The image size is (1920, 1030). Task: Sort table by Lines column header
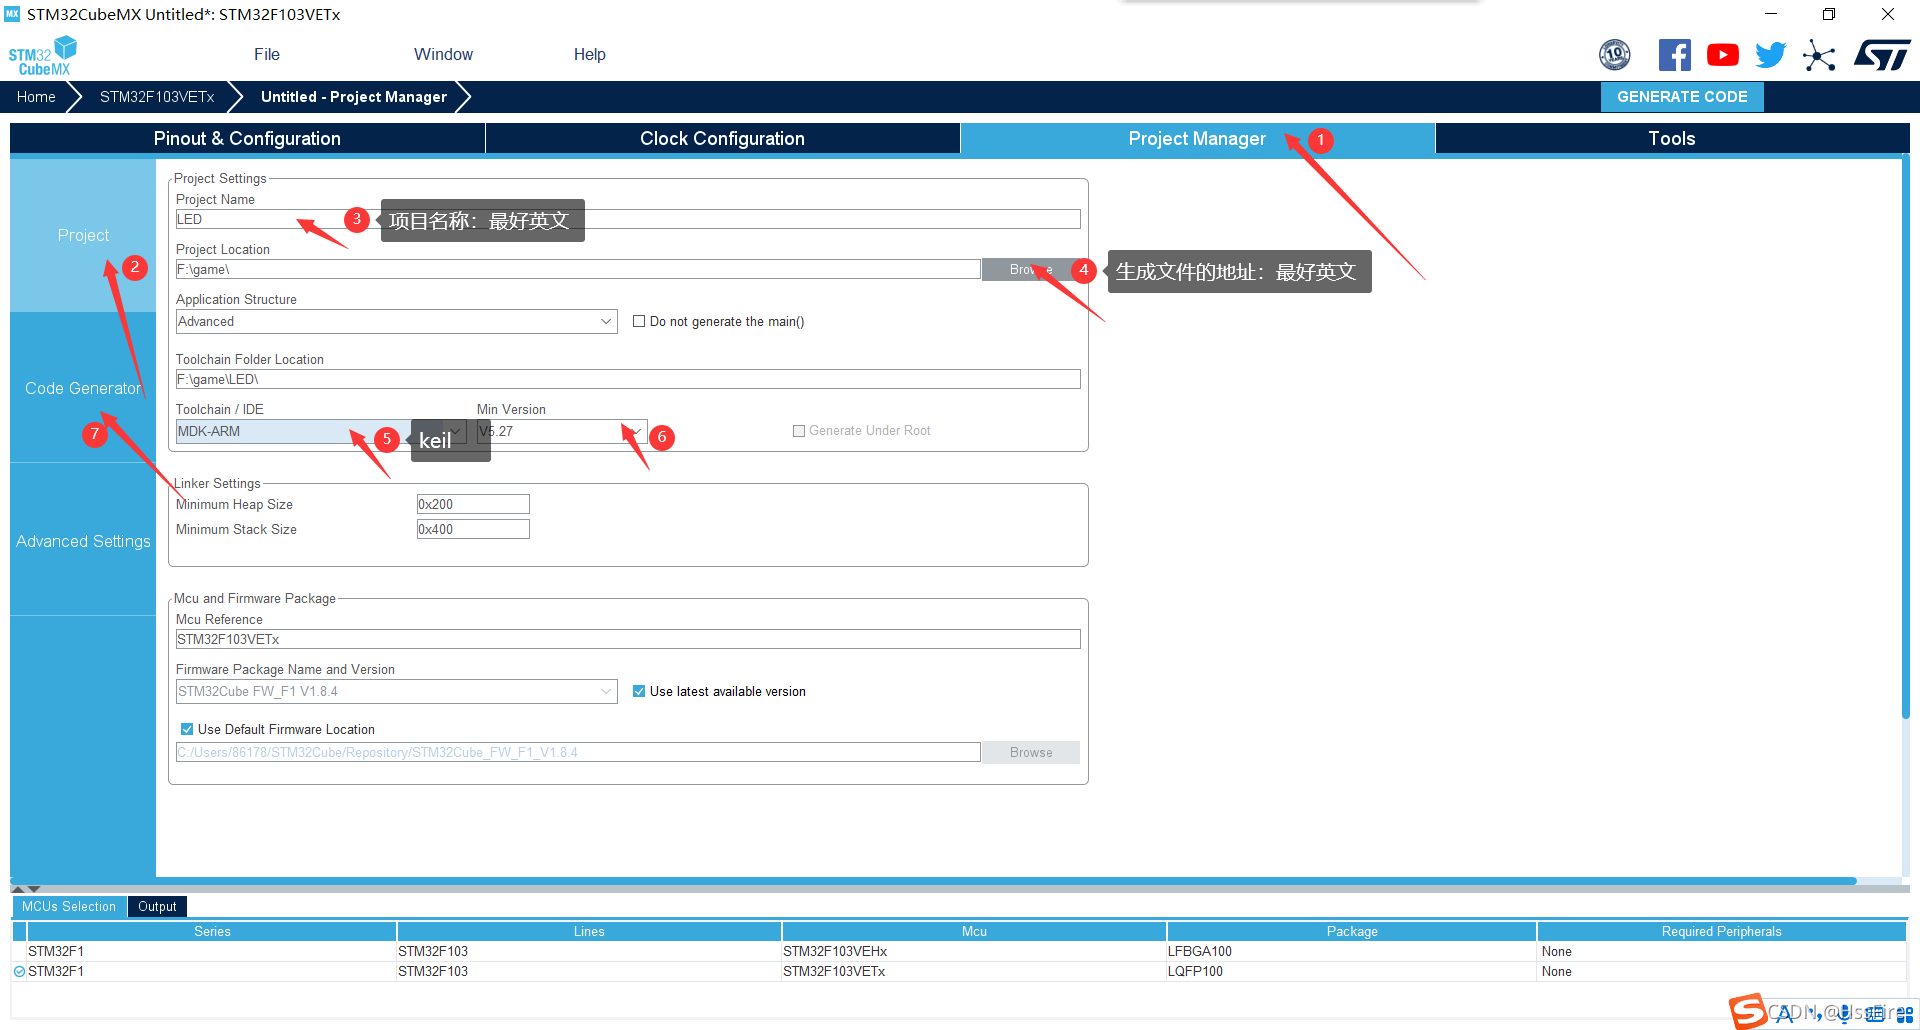tap(589, 931)
